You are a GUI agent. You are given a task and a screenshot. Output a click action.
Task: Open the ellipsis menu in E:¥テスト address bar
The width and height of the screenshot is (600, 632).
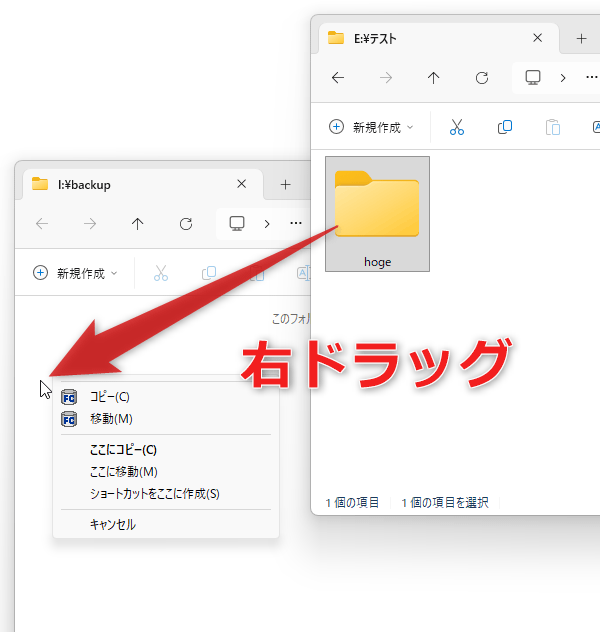pyautogui.click(x=592, y=77)
